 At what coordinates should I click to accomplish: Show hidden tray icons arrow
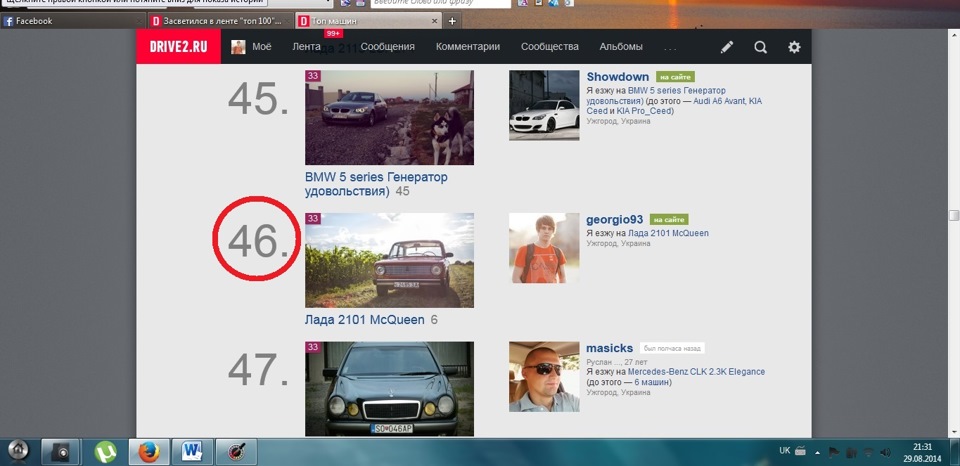point(817,453)
